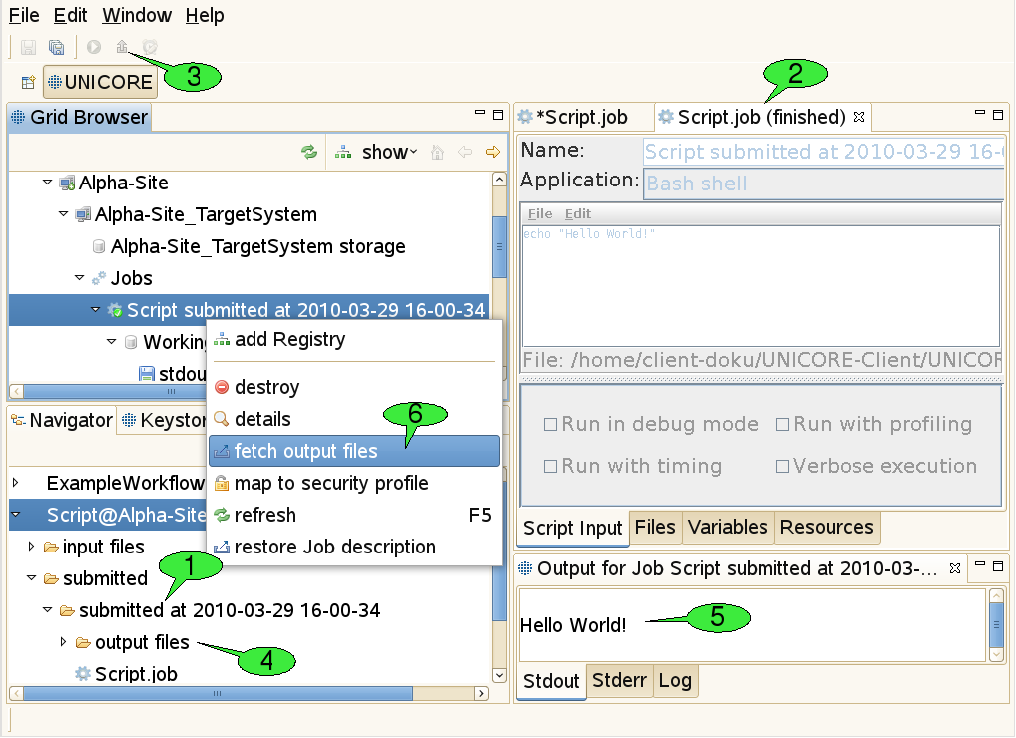
Task: Click the home icon in Grid Browser toolbar
Action: point(437,152)
